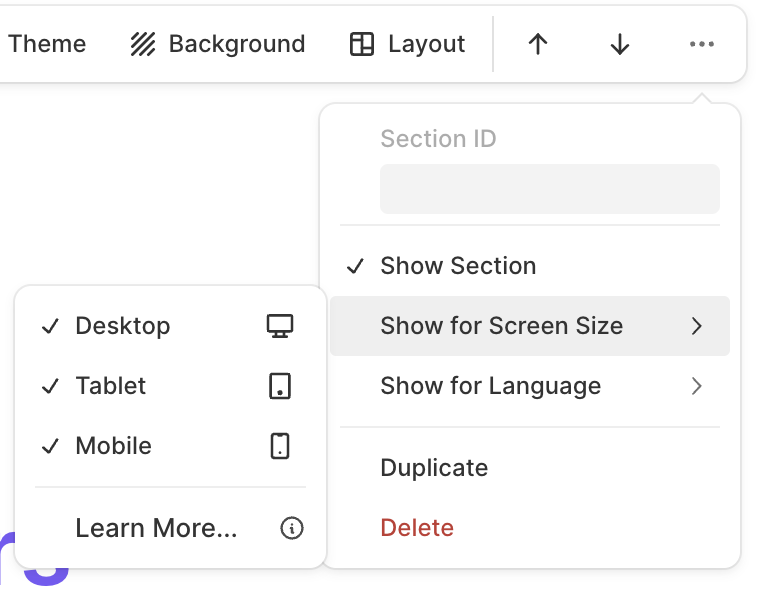
Task: Toggle the Show Section checkmark
Action: (x=355, y=266)
